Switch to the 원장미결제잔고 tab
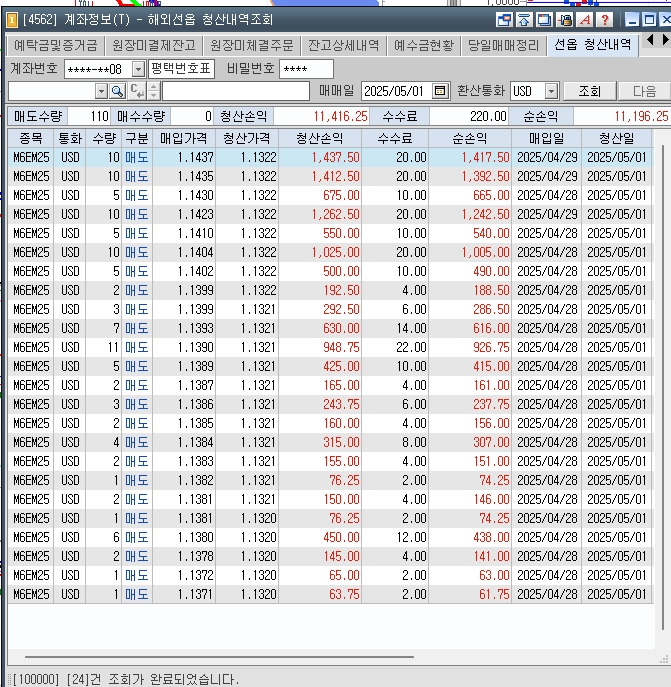The image size is (671, 687). [x=153, y=45]
